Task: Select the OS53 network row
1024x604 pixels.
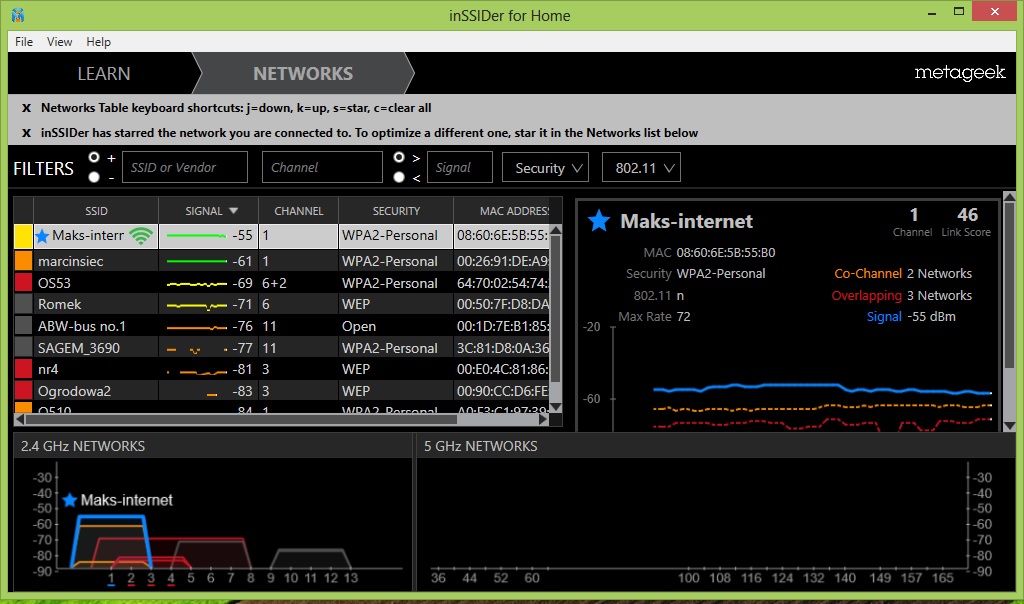Action: click(x=282, y=283)
